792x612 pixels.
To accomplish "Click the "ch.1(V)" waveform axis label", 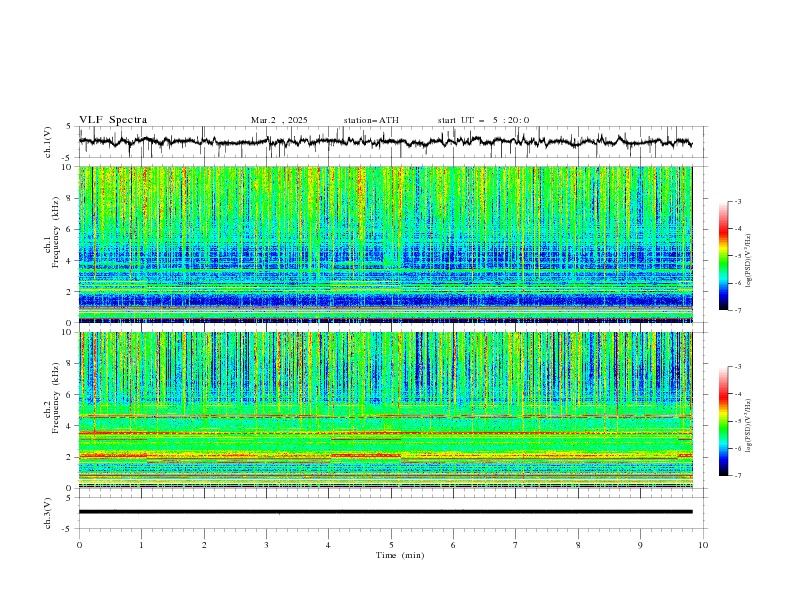I will click(48, 142).
